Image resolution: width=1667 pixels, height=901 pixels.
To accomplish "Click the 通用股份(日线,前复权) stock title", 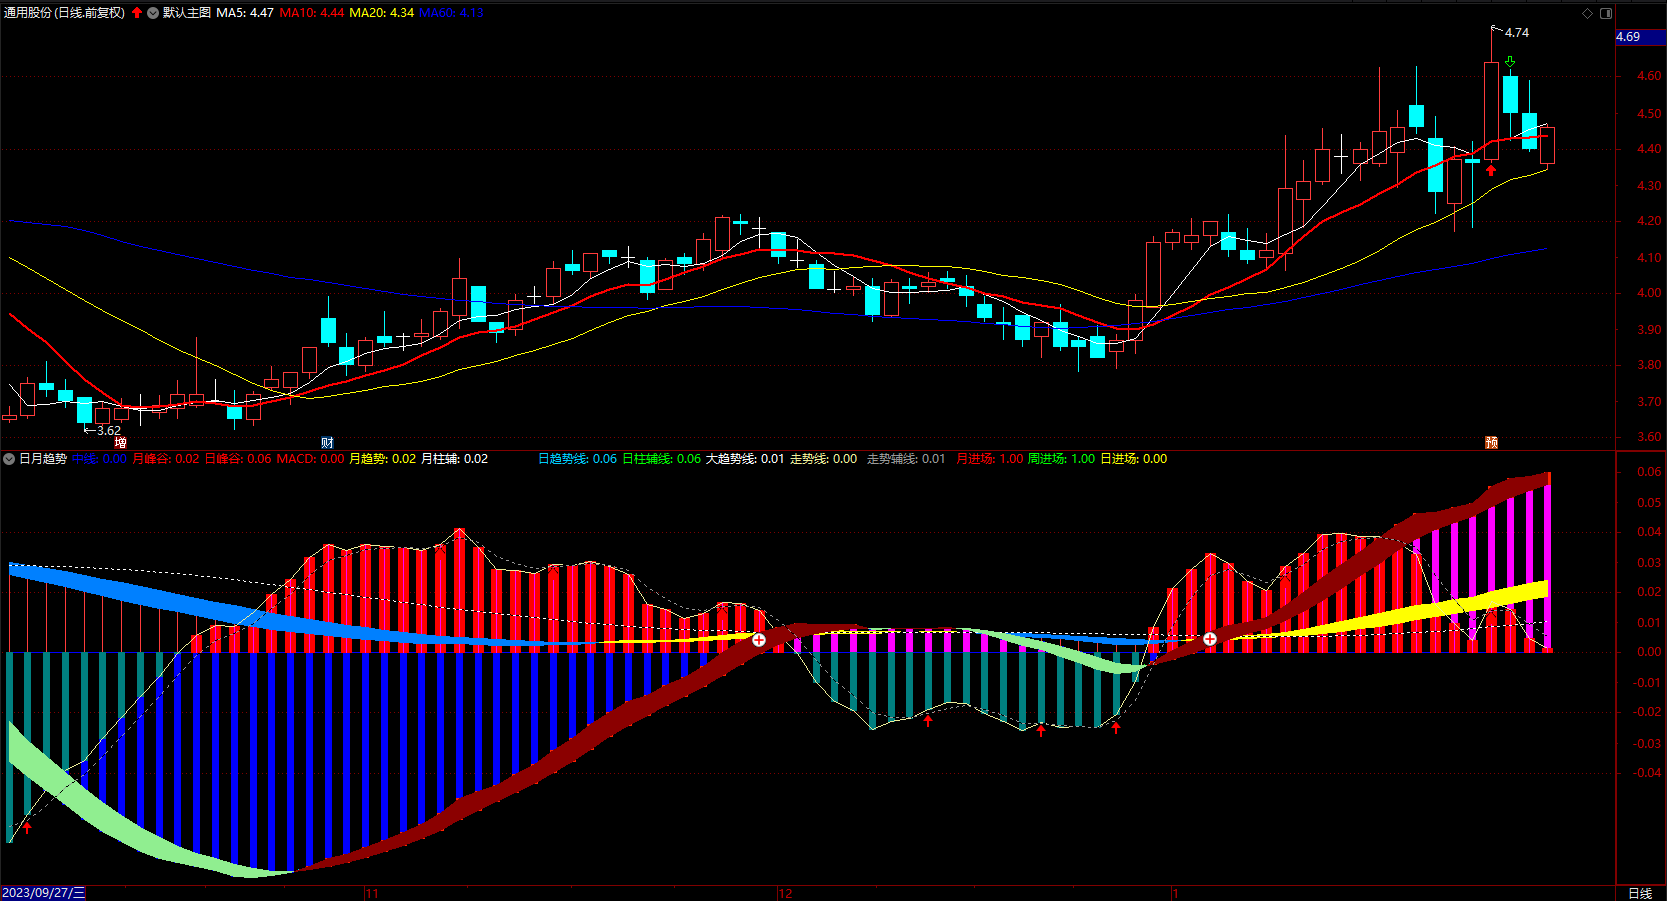I will tap(64, 13).
